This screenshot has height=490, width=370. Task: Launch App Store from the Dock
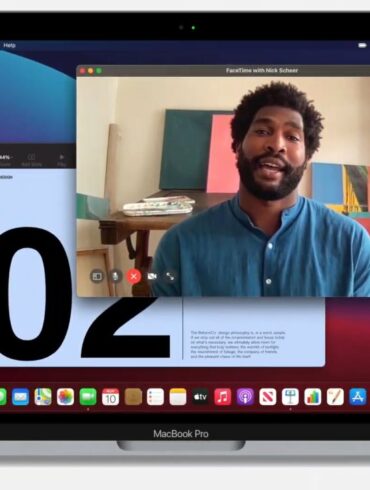[x=358, y=397]
